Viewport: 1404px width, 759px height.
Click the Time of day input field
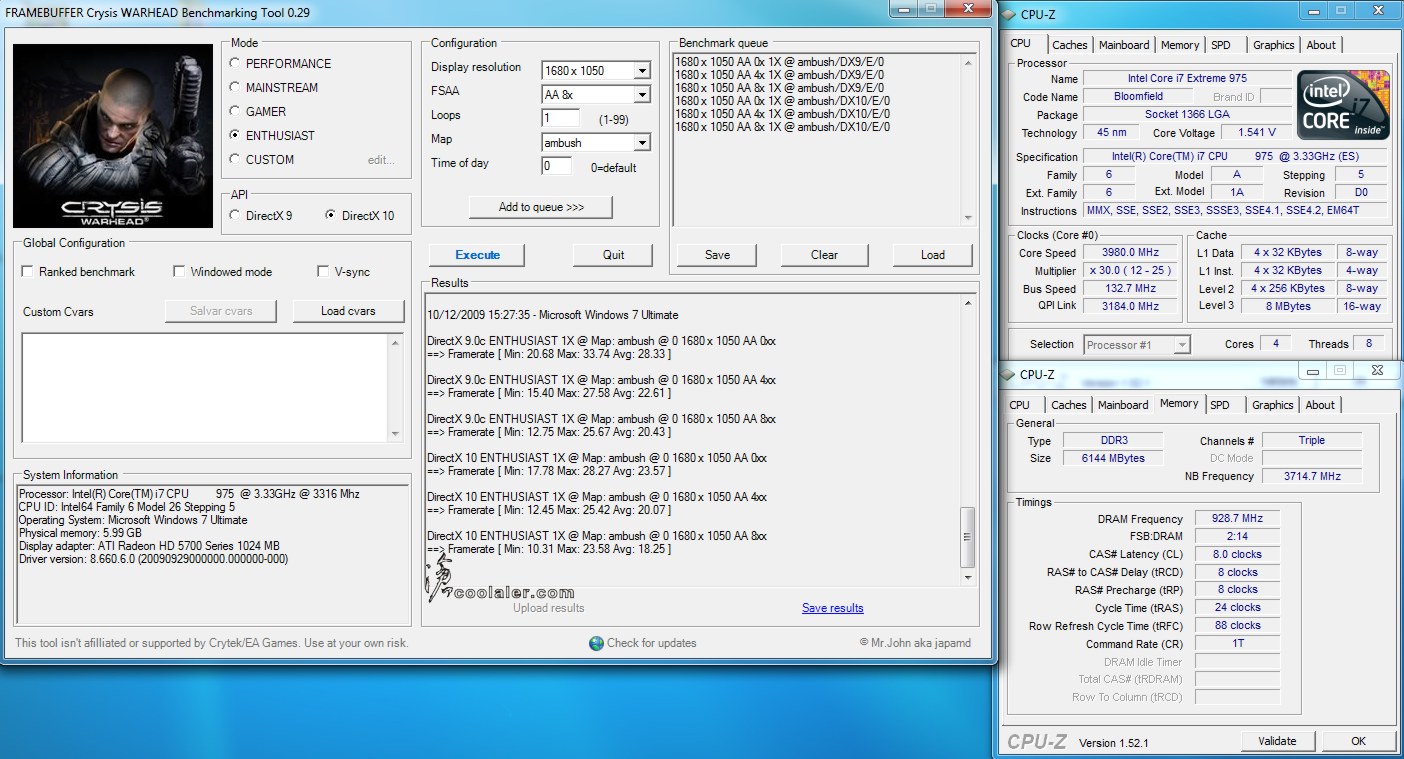[x=557, y=166]
